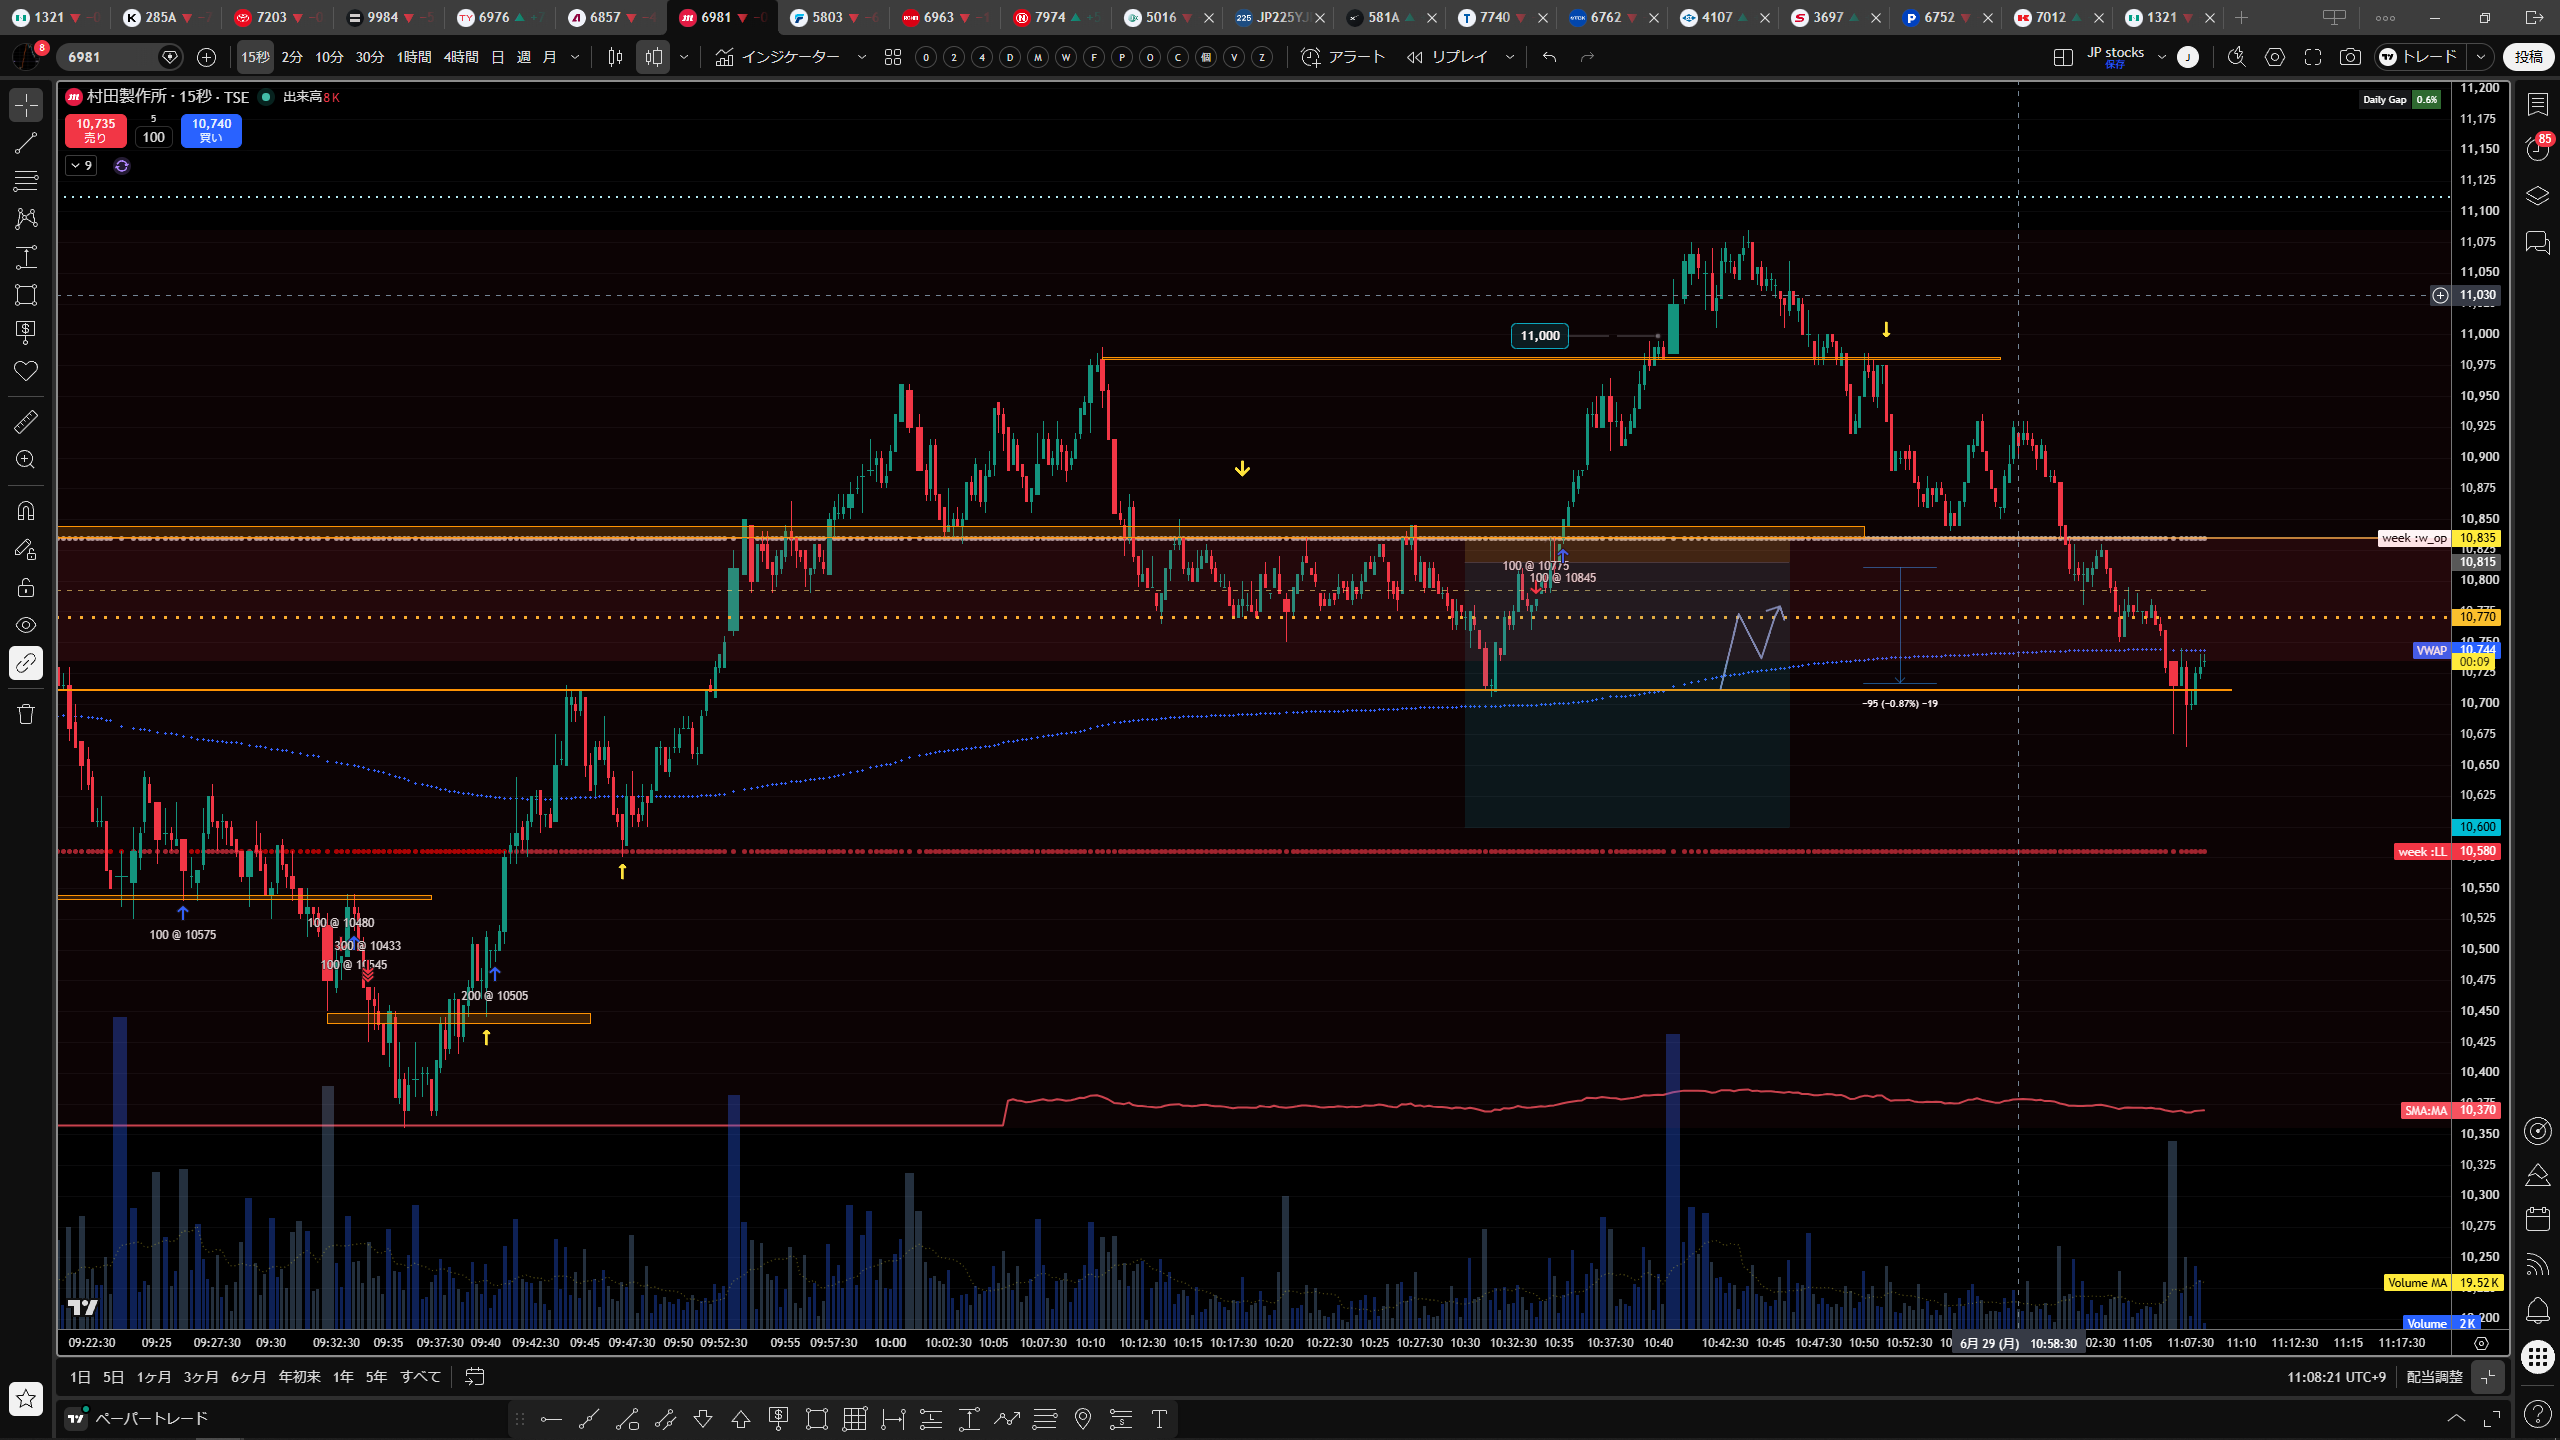The height and width of the screenshot is (1440, 2560).
Task: Switch to the 7203 symbol tab
Action: coord(270,17)
